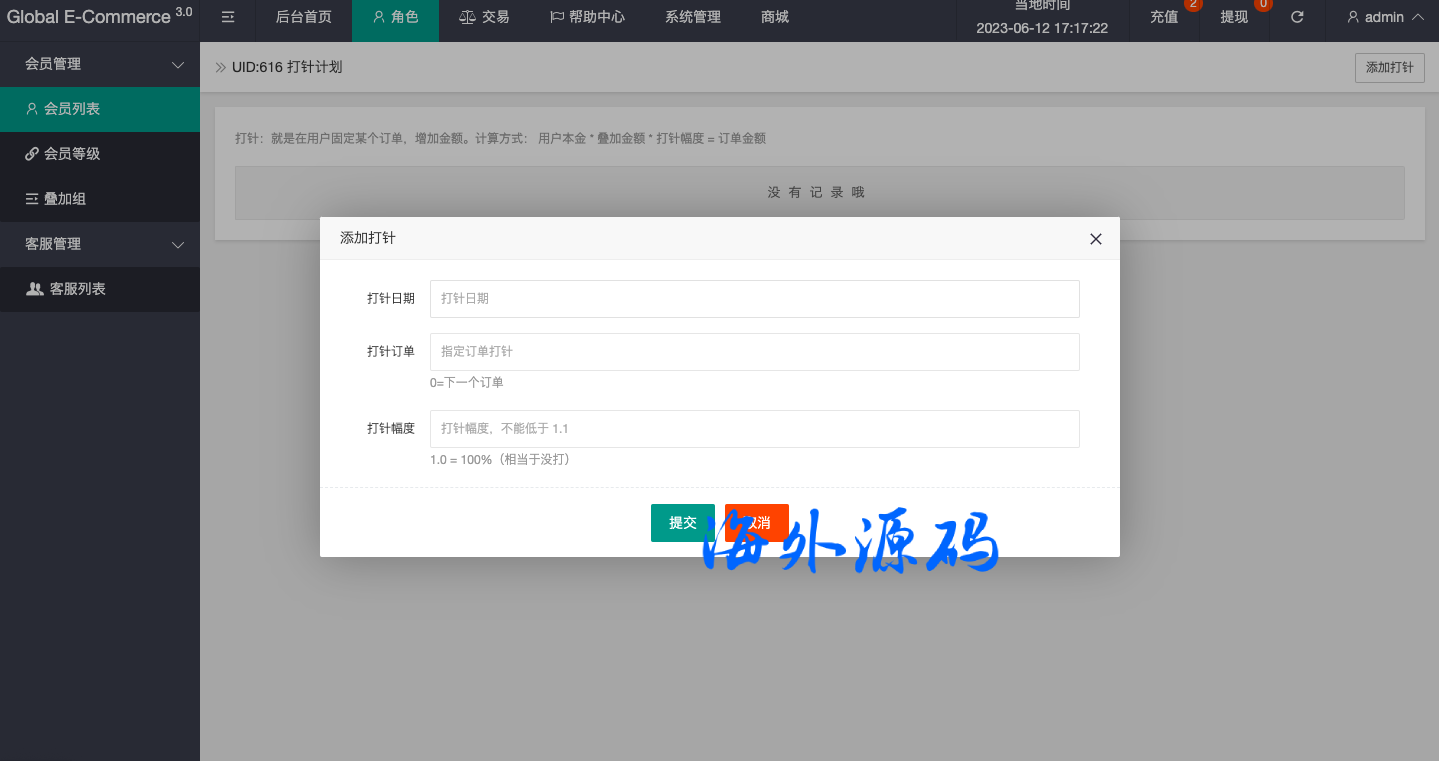Image resolution: width=1439 pixels, height=761 pixels.
Task: Switch to the 角色 tab
Action: pos(395,17)
